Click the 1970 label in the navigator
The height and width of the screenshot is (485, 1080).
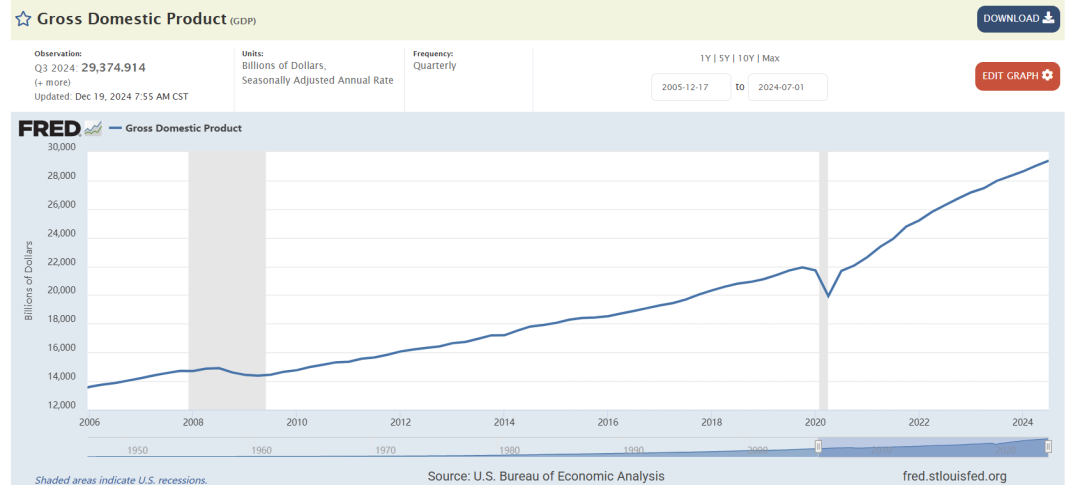pos(386,451)
